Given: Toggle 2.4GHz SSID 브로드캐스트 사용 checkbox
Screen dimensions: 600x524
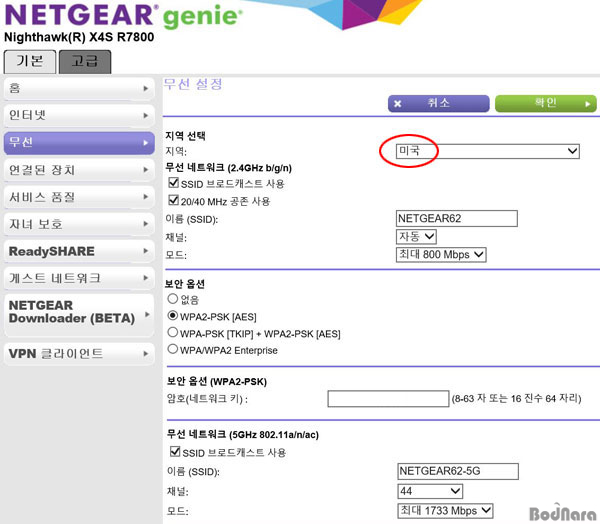Looking at the screenshot, I should click(174, 183).
